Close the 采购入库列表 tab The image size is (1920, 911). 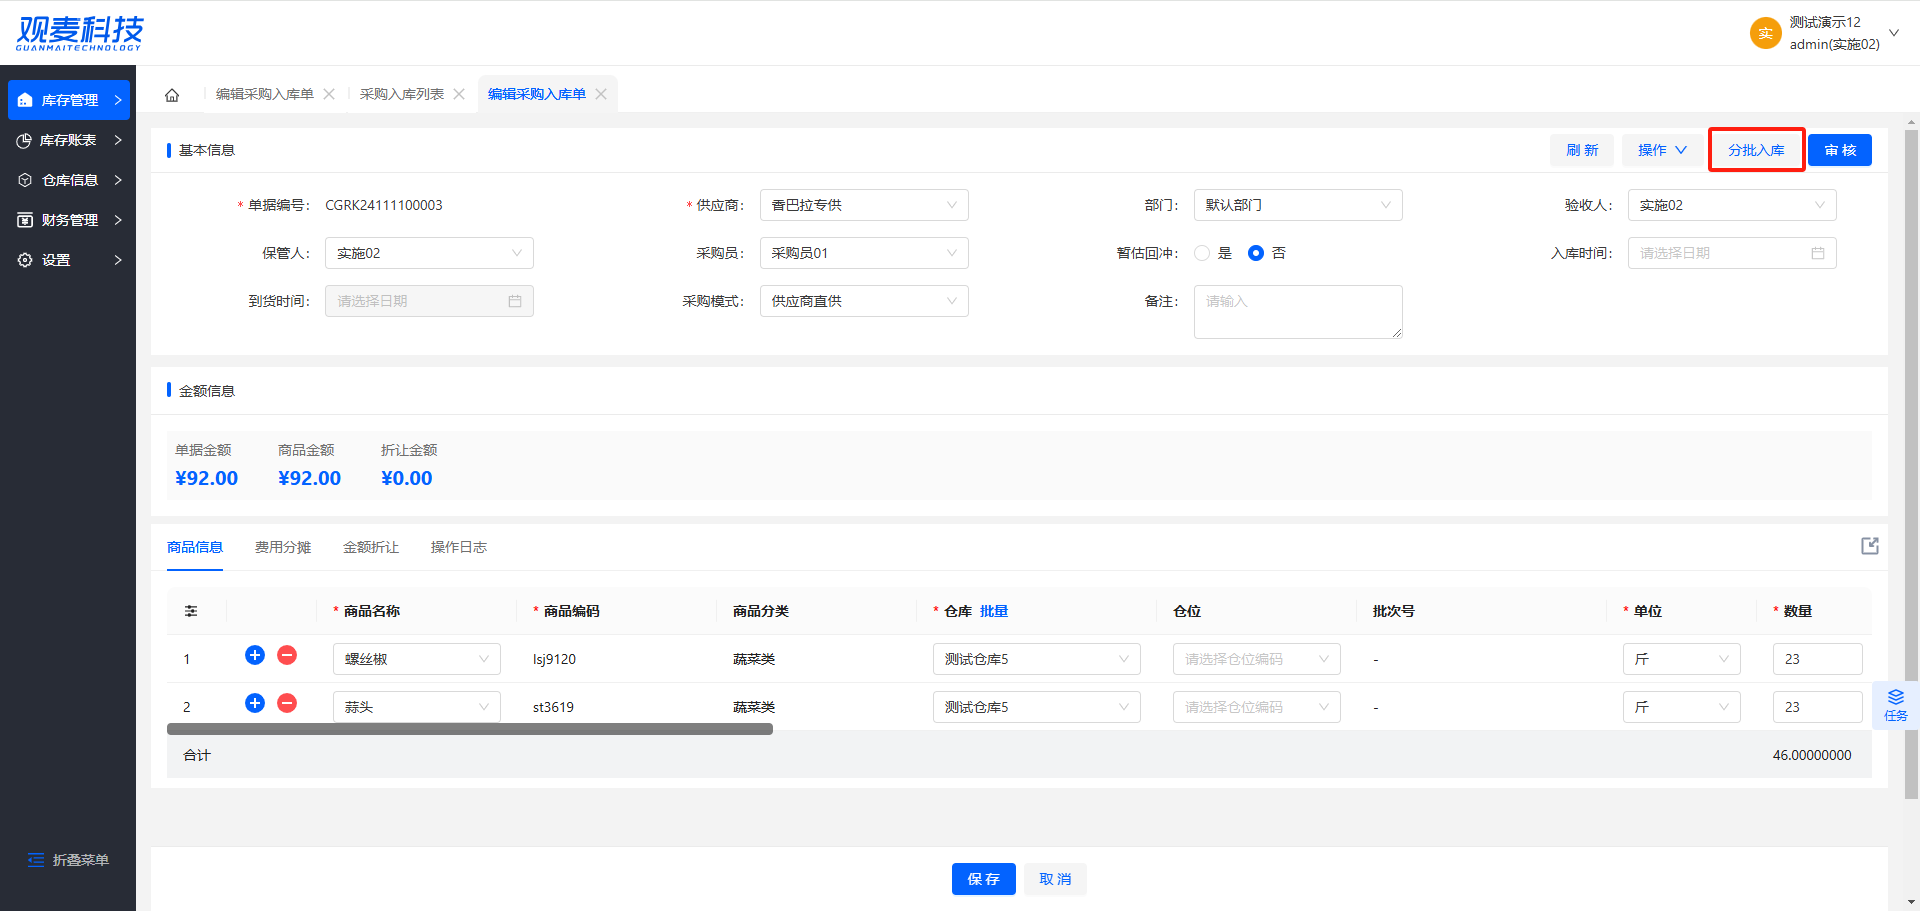coord(459,94)
